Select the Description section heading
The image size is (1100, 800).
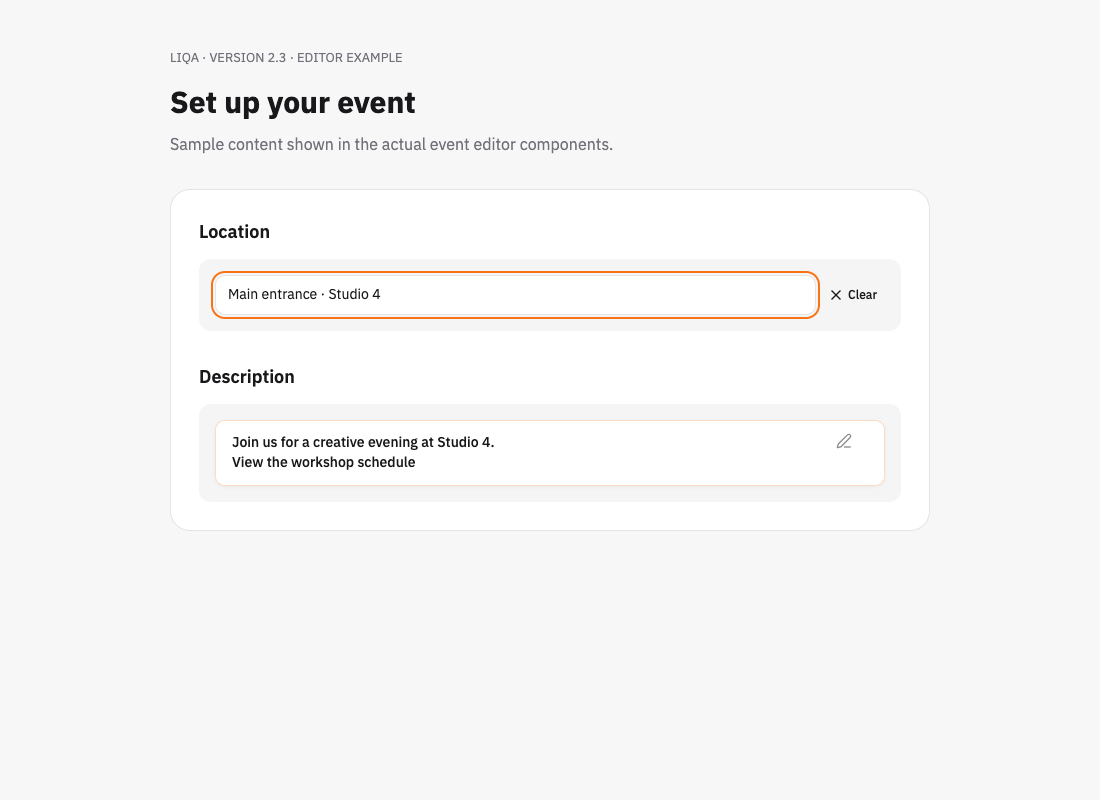[247, 377]
